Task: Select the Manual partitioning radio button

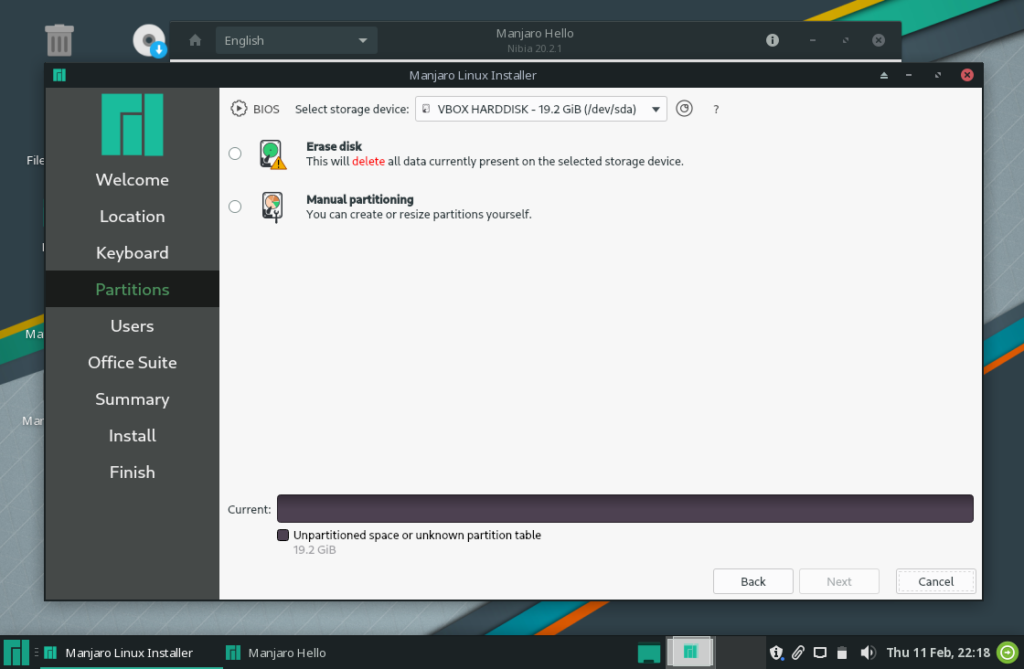Action: point(235,206)
